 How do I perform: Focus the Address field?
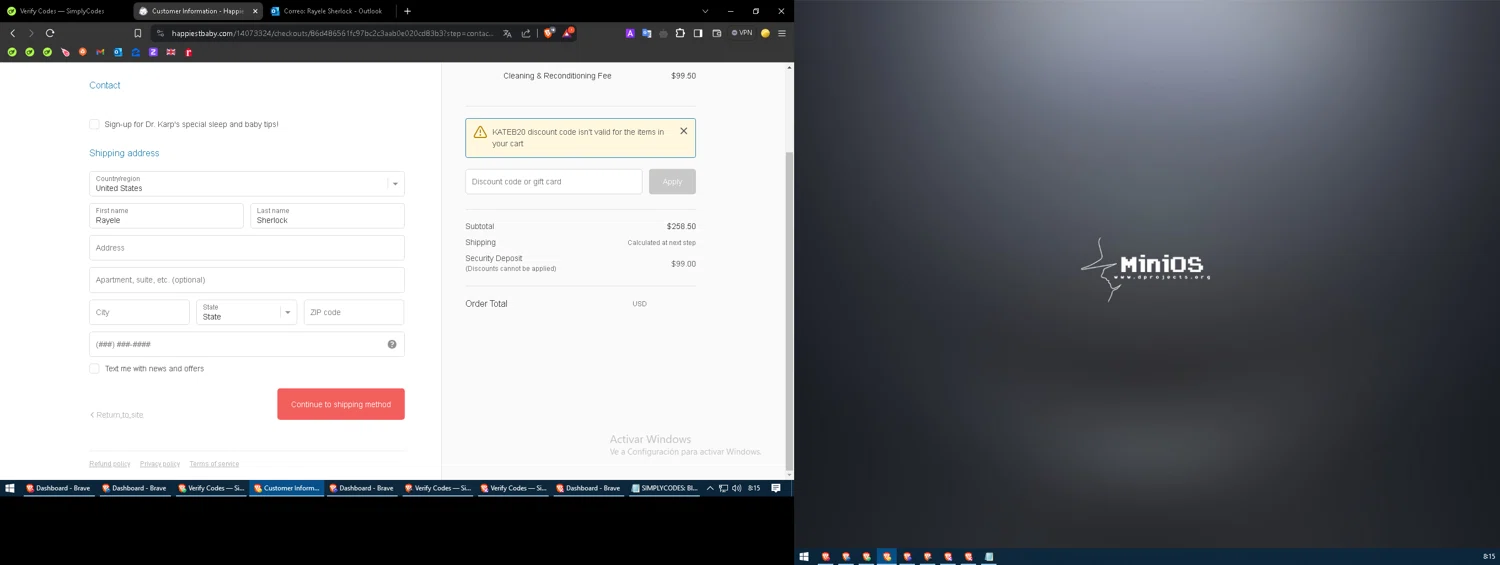[247, 248]
